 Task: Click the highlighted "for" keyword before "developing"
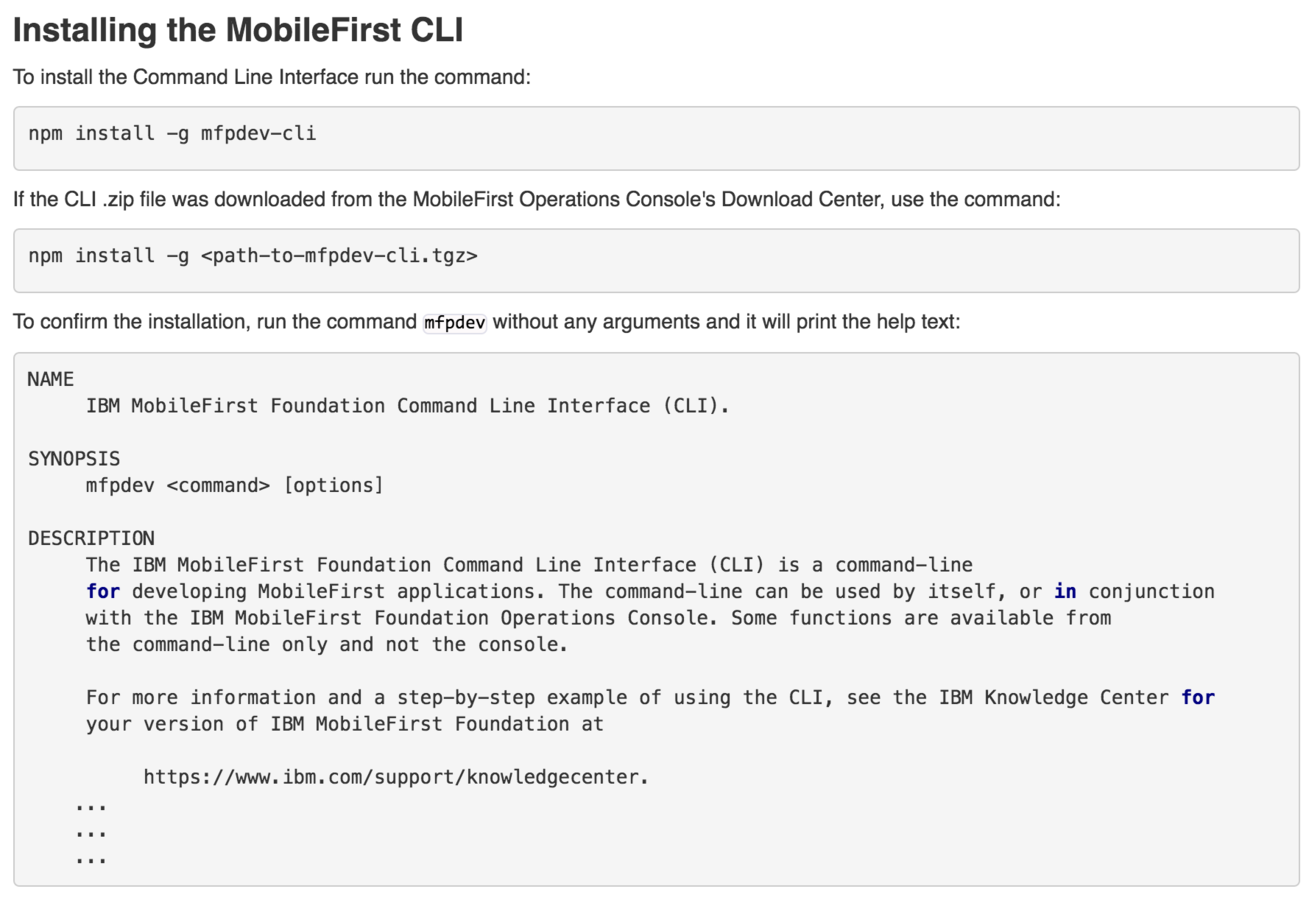point(102,591)
